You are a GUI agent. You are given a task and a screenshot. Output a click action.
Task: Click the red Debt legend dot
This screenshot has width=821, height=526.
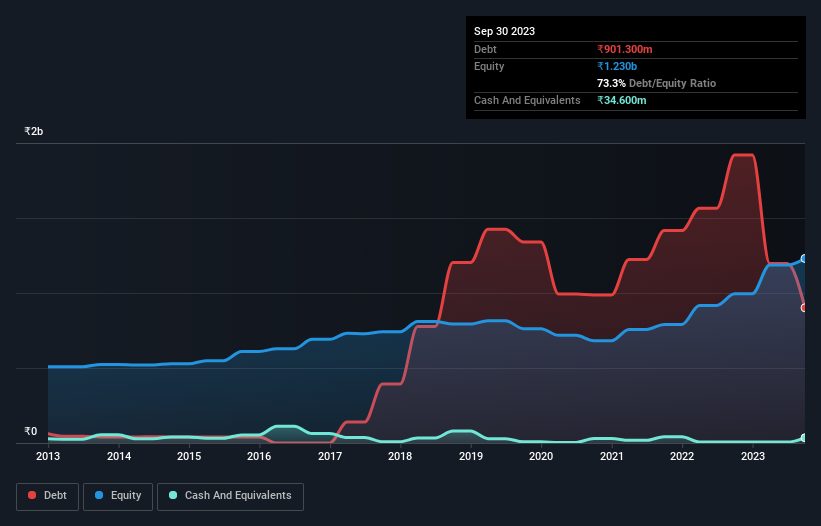pos(32,495)
